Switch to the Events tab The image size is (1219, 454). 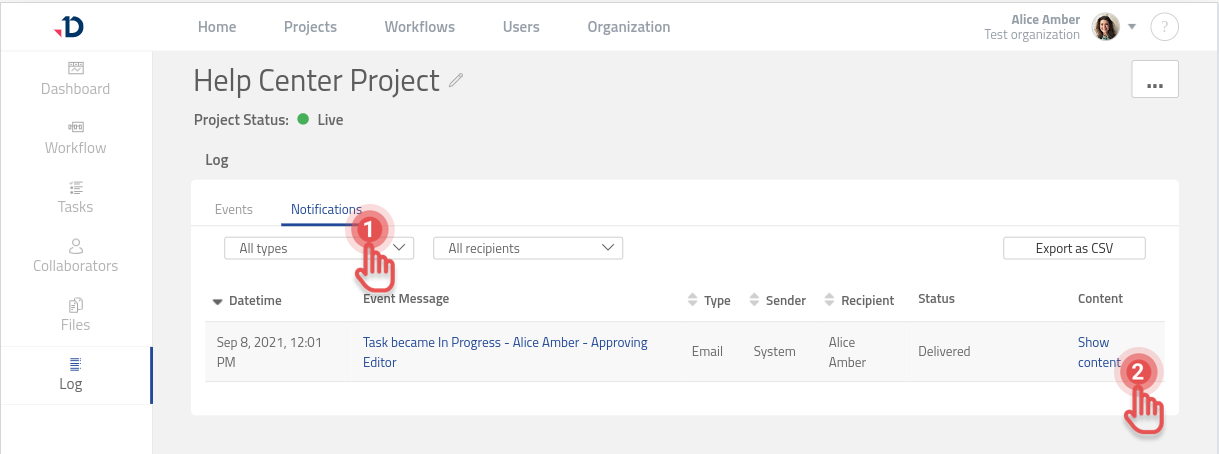(234, 210)
